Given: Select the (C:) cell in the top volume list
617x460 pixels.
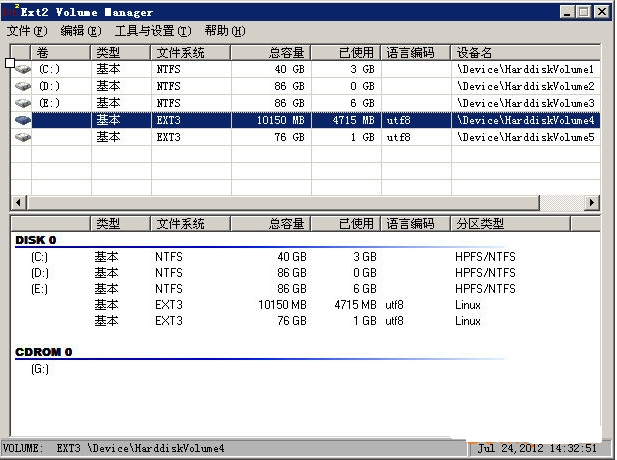Looking at the screenshot, I should point(49,69).
